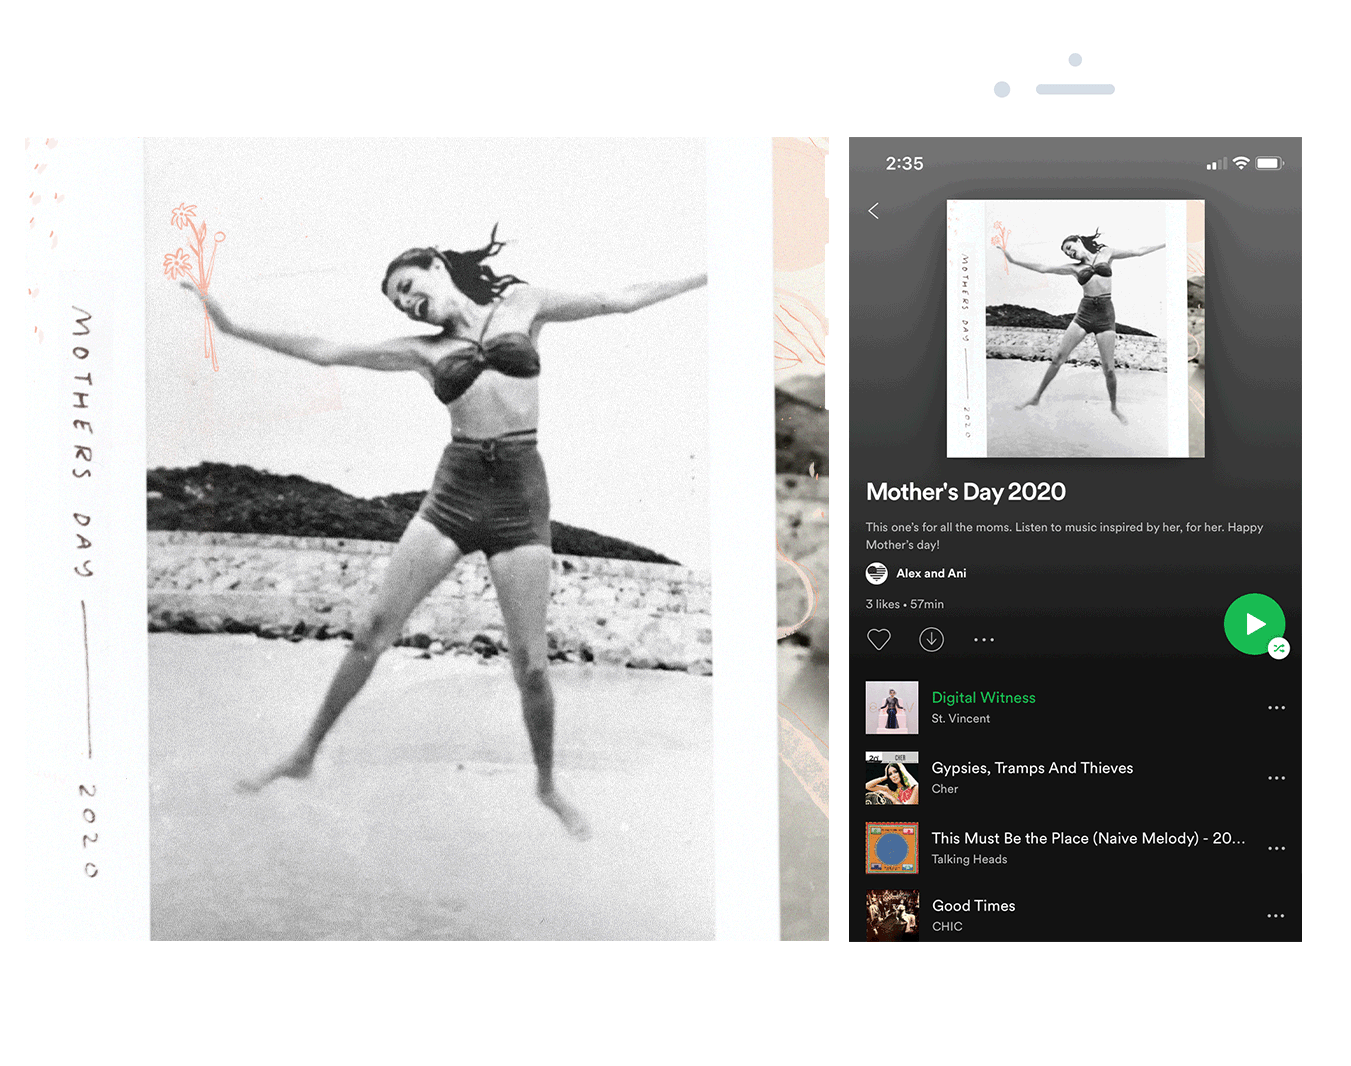Open options for Good Times by CHIC
This screenshot has width=1351, height=1066.
[1276, 915]
